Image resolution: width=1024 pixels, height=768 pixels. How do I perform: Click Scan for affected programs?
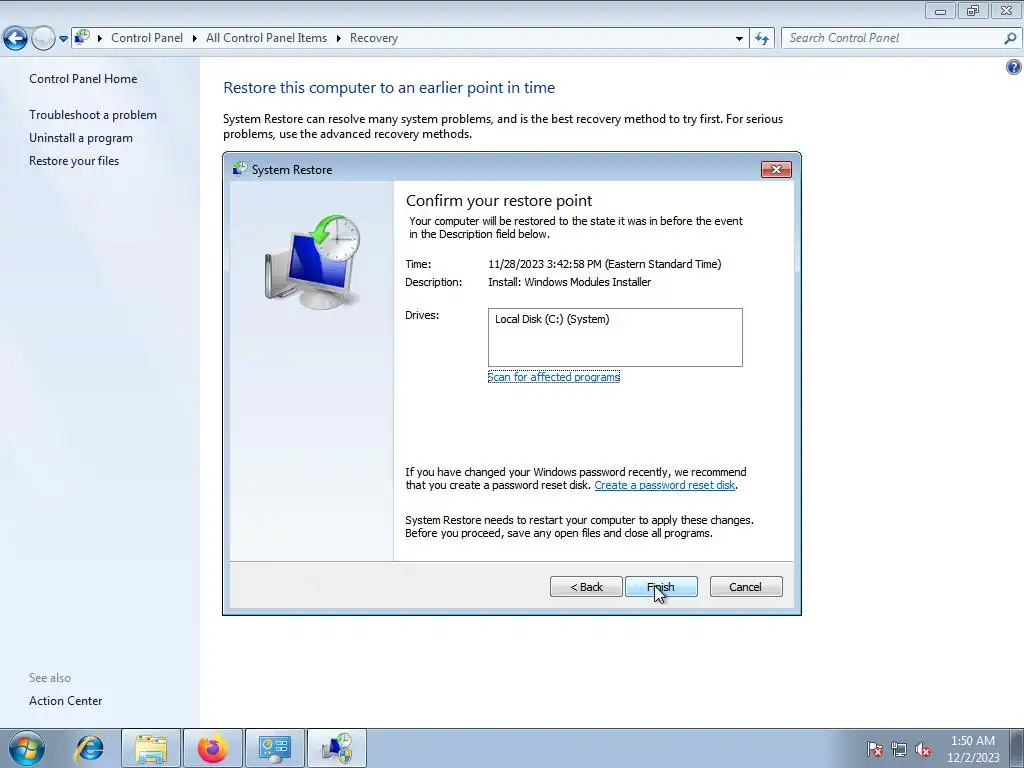(x=554, y=377)
